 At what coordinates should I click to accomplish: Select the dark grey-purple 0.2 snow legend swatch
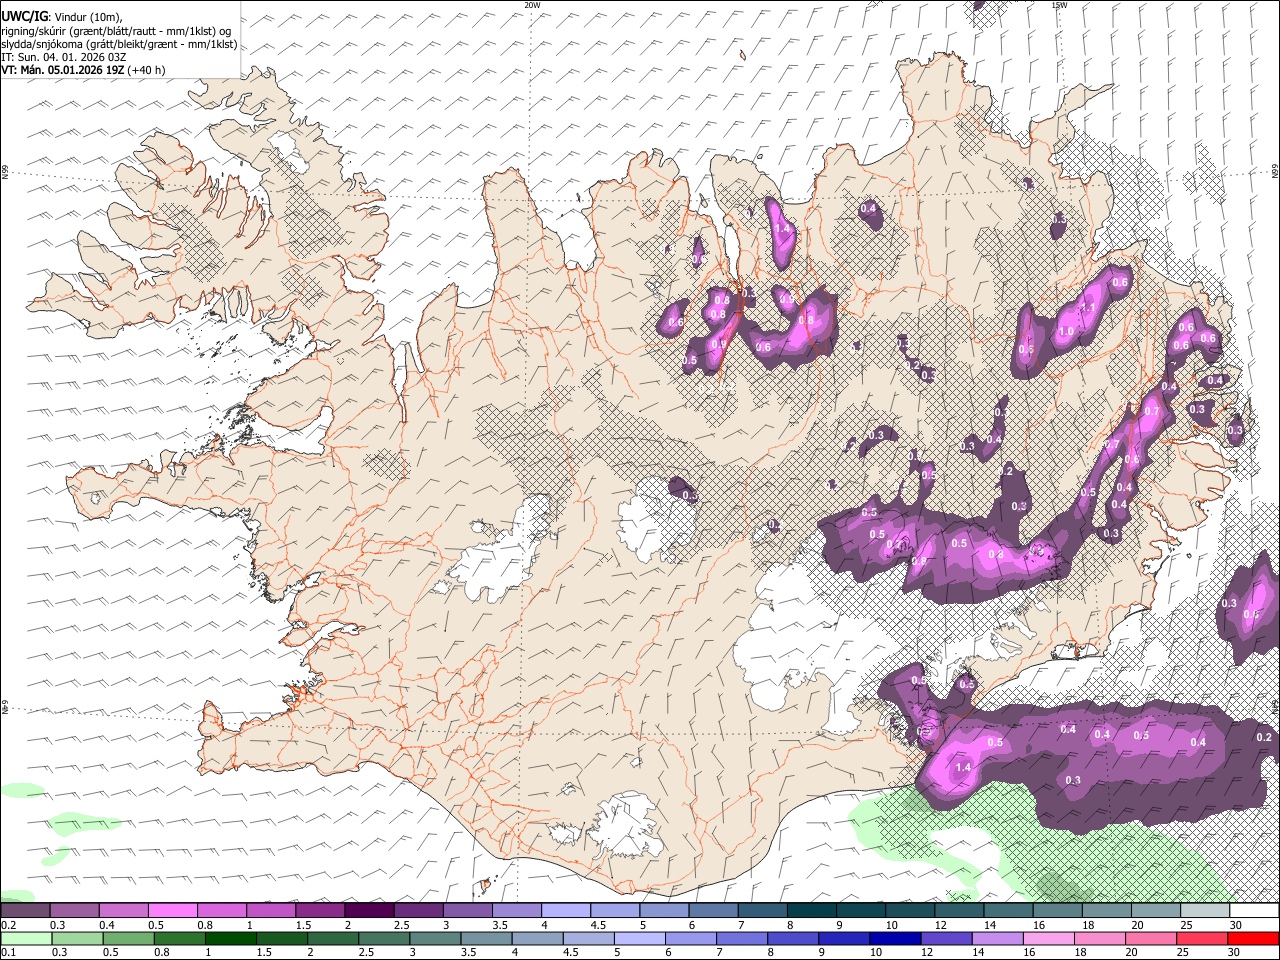25,910
